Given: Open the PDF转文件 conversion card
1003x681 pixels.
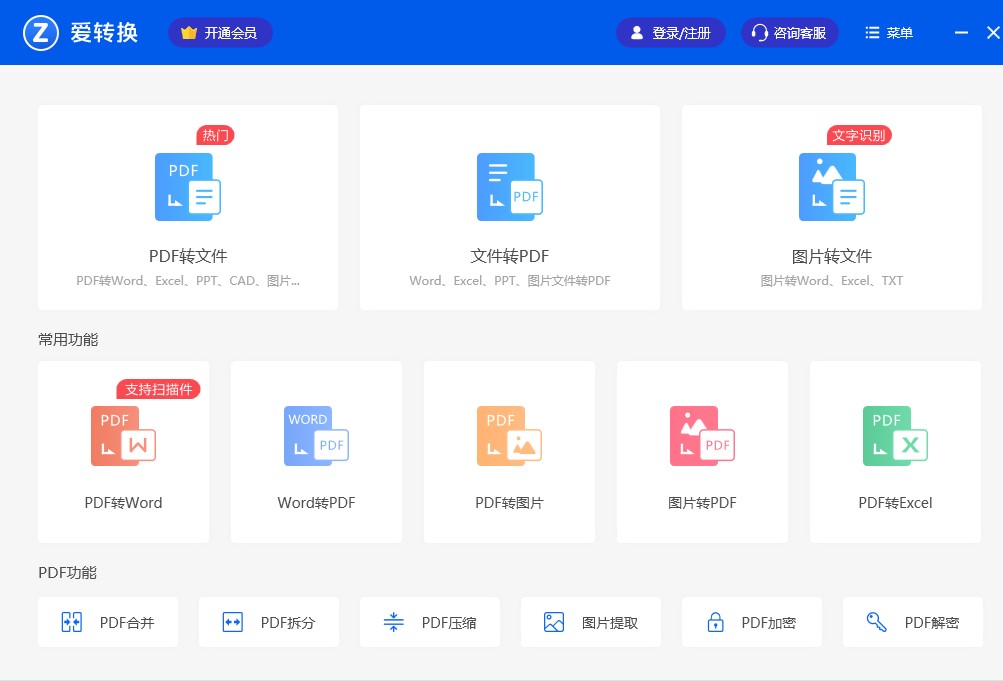Looking at the screenshot, I should (x=187, y=207).
